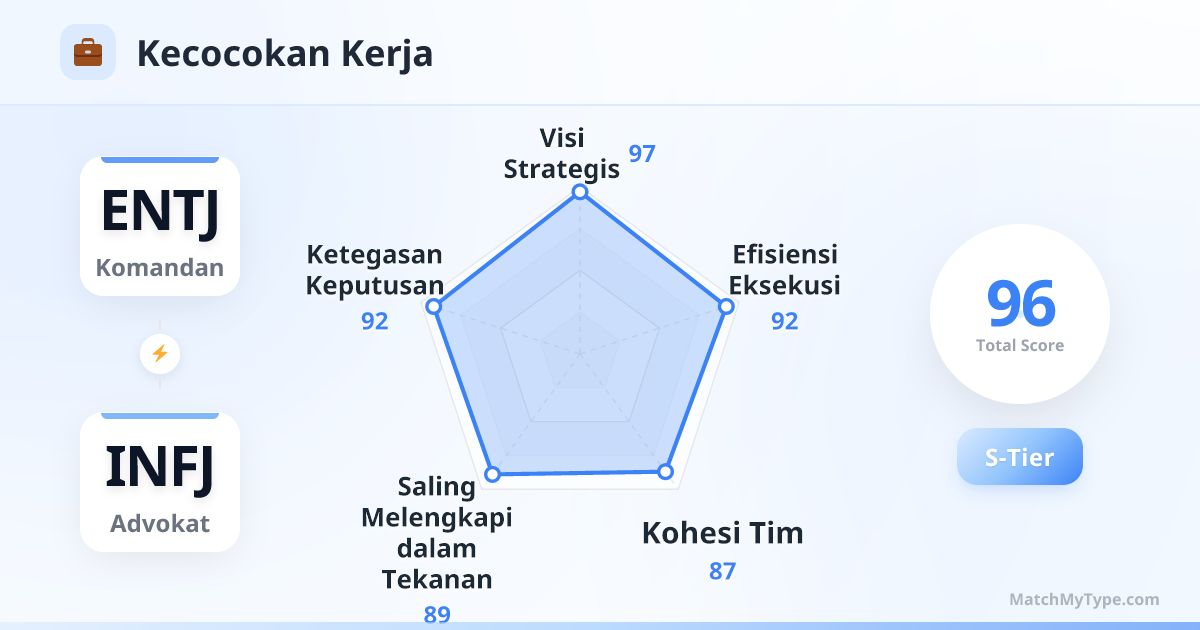This screenshot has height=630, width=1200.
Task: Click the Kecocokan Kerja heading
Action: (285, 53)
